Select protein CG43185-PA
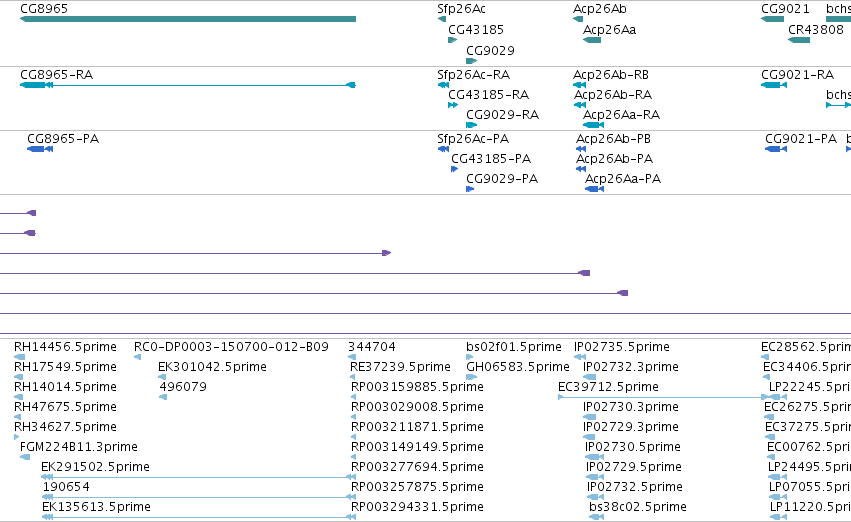The image size is (851, 522). [x=455, y=169]
